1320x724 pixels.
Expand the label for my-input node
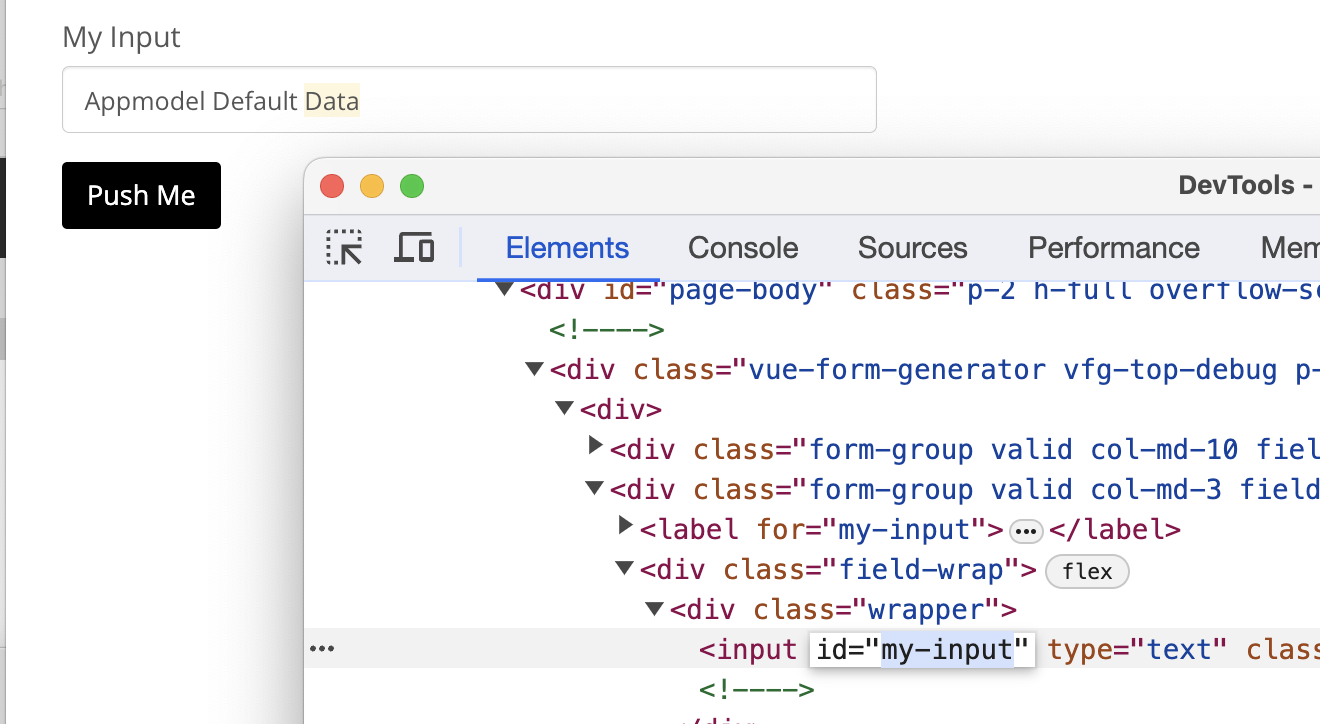tap(626, 525)
